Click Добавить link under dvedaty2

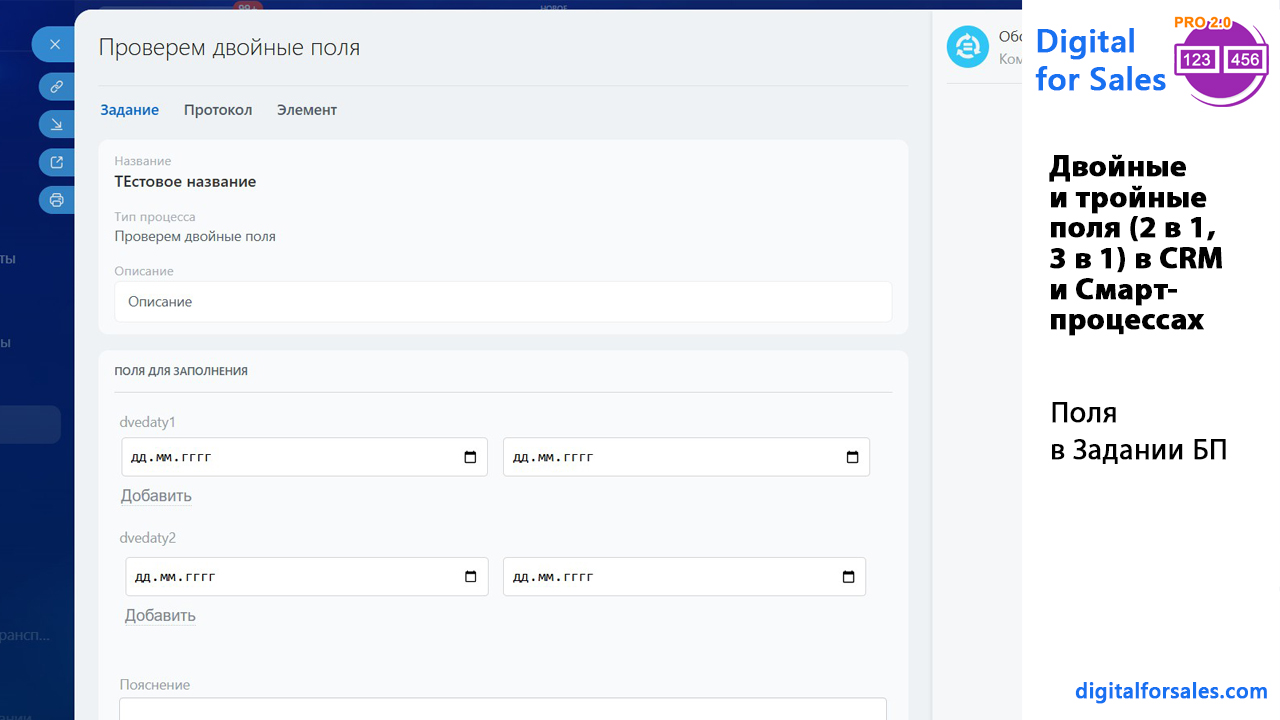click(x=160, y=616)
